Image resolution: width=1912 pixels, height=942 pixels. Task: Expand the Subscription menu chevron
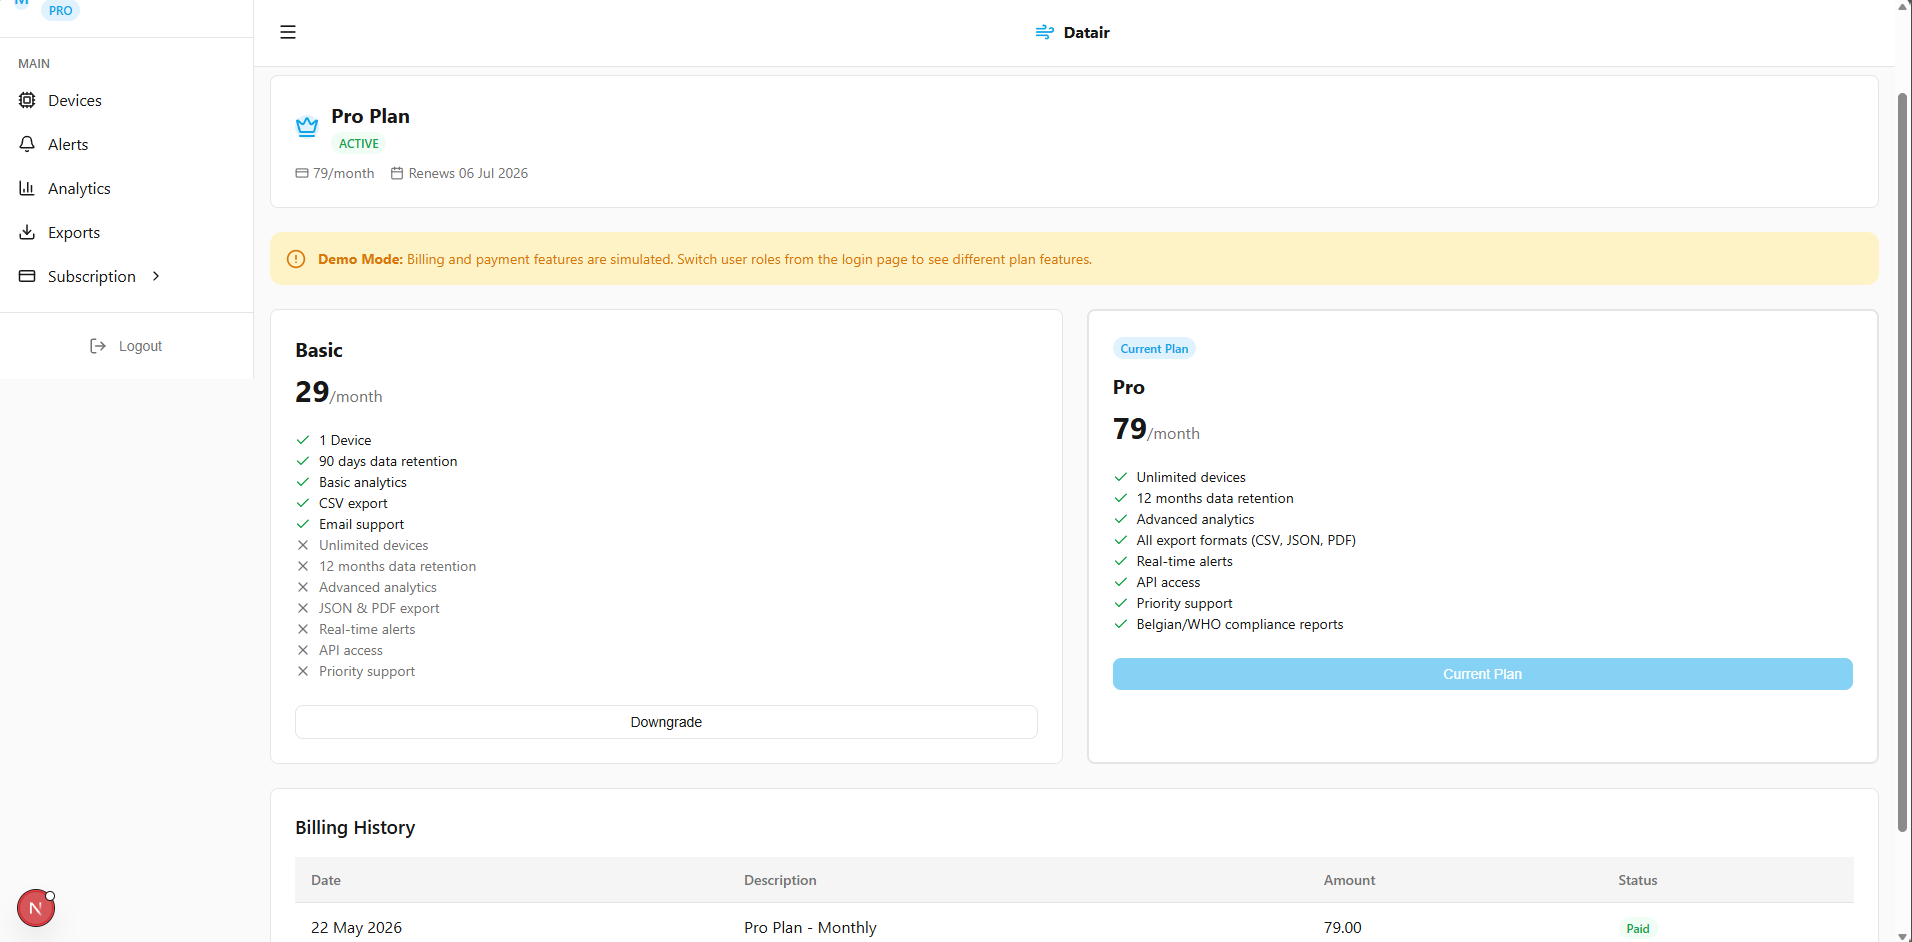coord(156,276)
